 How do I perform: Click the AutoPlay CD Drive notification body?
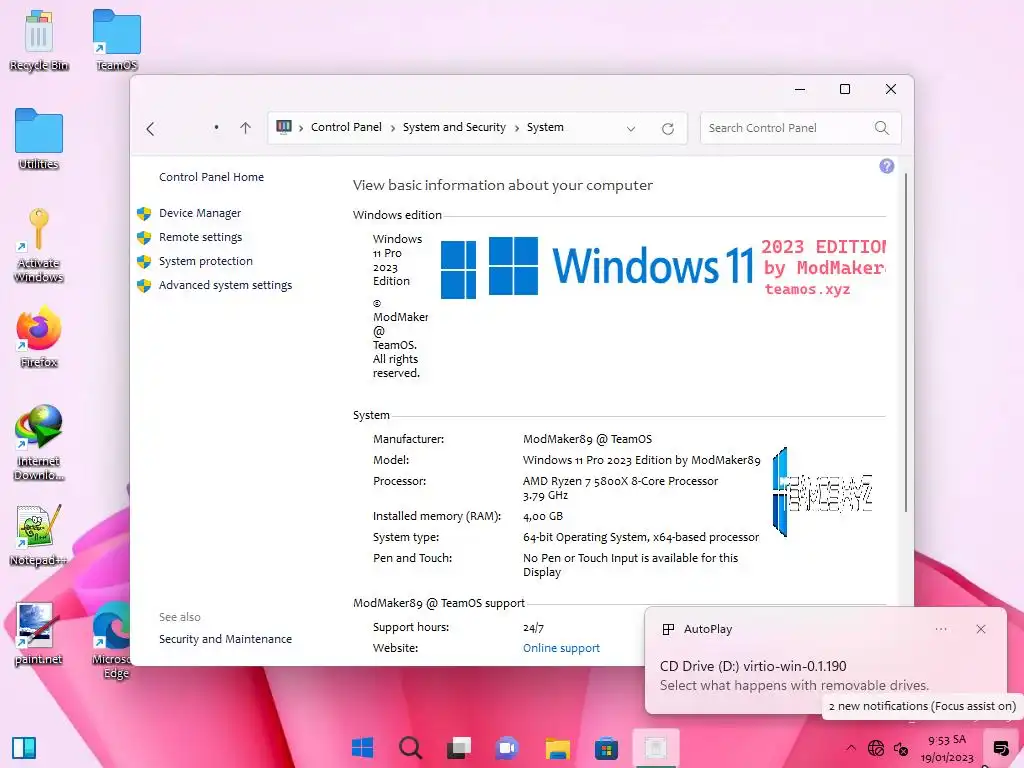793,675
